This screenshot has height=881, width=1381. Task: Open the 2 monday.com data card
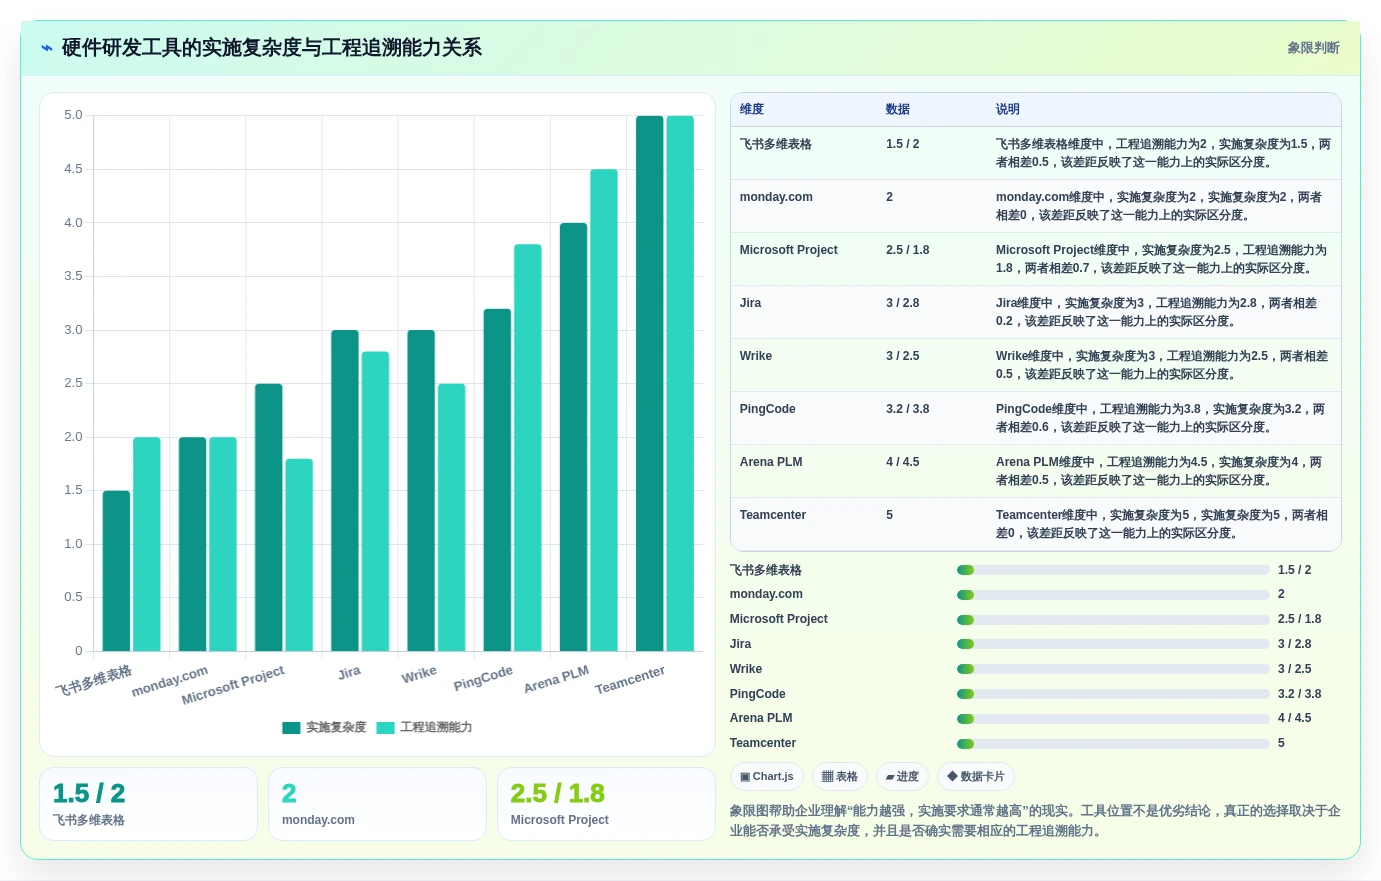pos(377,804)
